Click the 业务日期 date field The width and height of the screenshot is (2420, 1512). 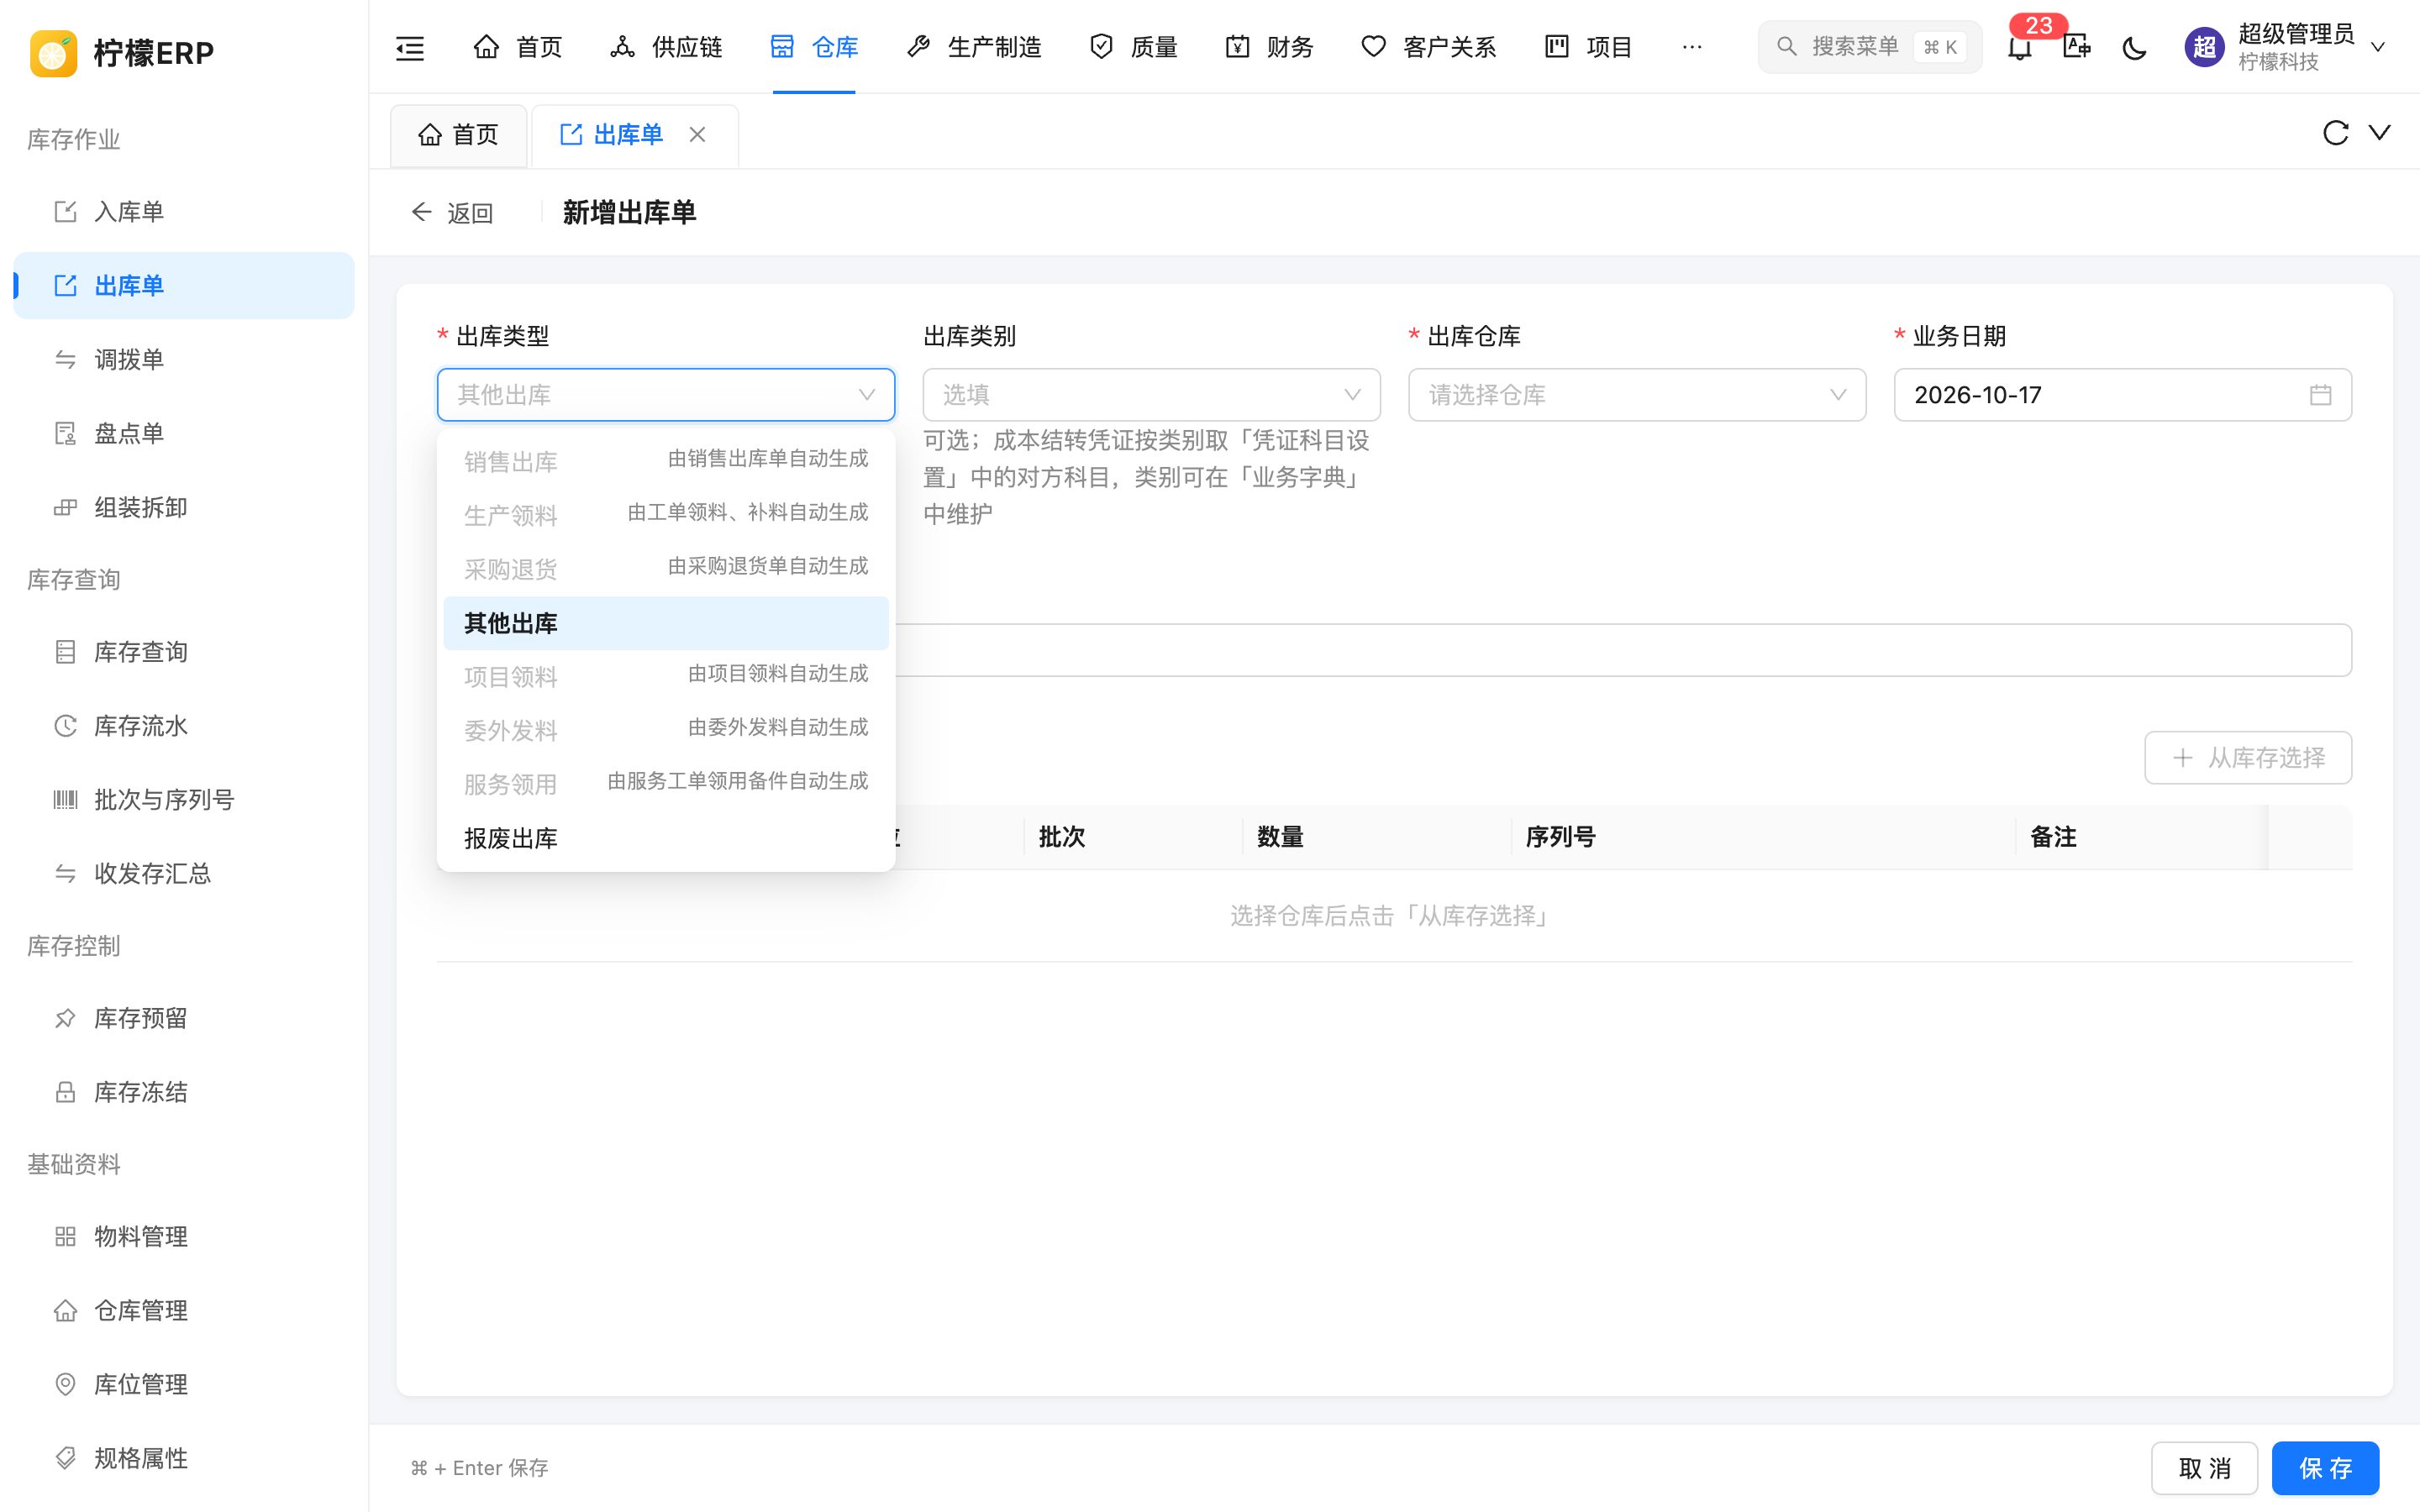point(2122,395)
